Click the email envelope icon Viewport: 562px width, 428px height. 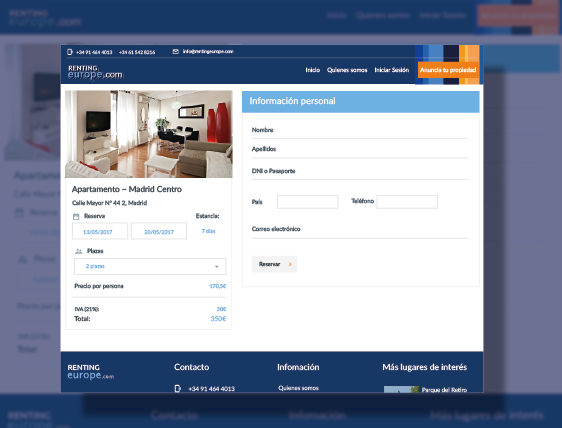pyautogui.click(x=175, y=52)
